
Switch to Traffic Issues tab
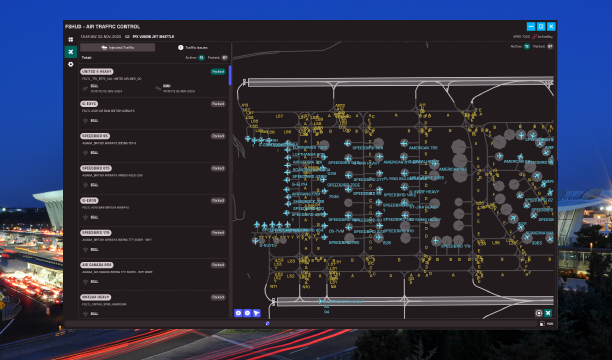[x=192, y=47]
